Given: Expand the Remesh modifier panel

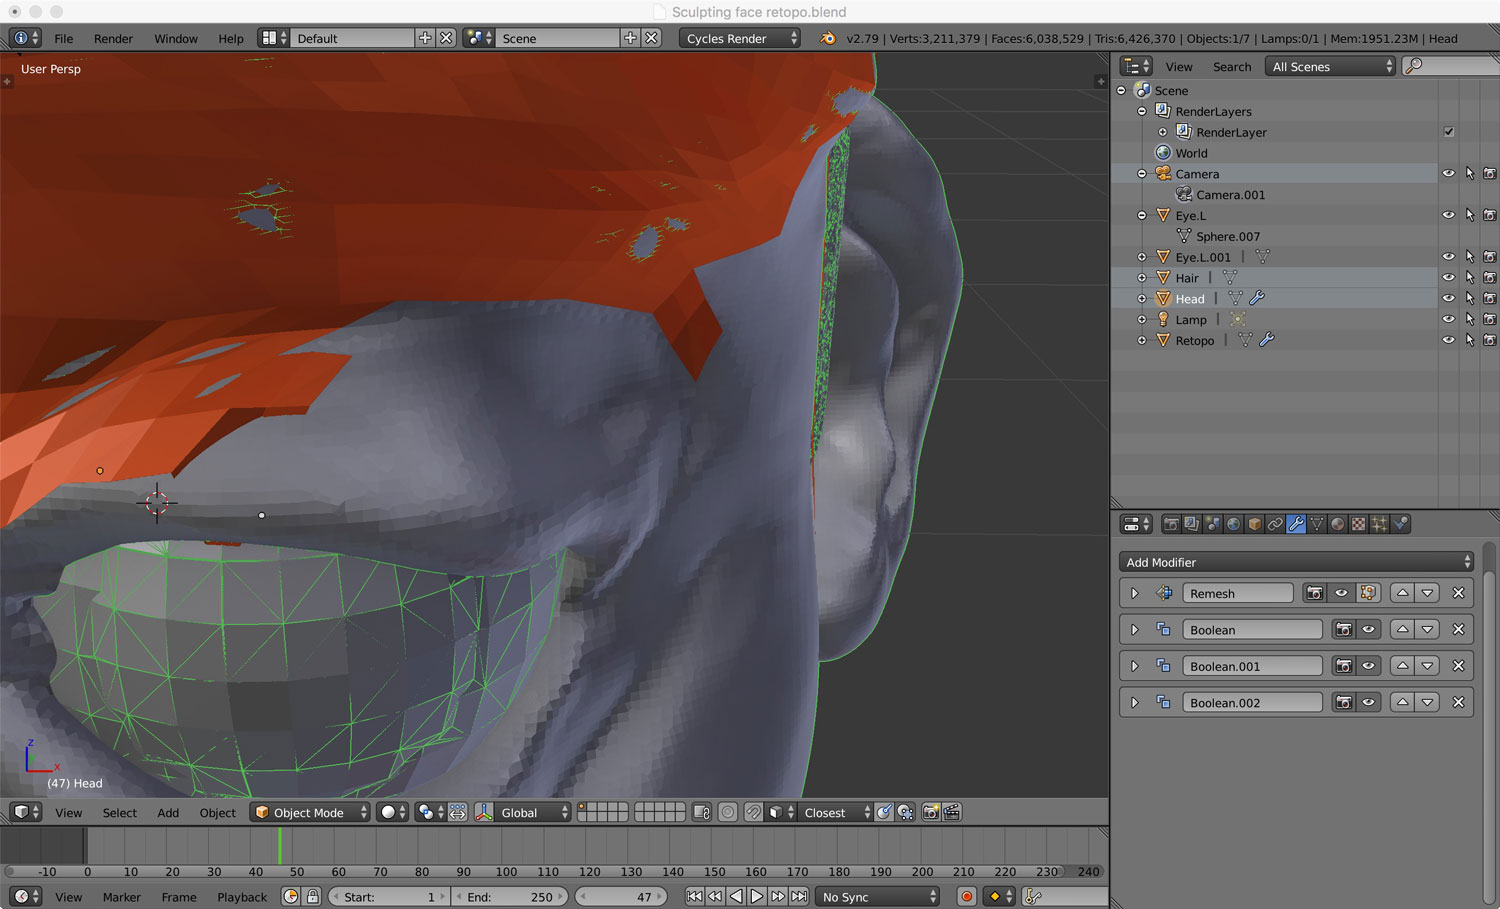Looking at the screenshot, I should click(1135, 593).
